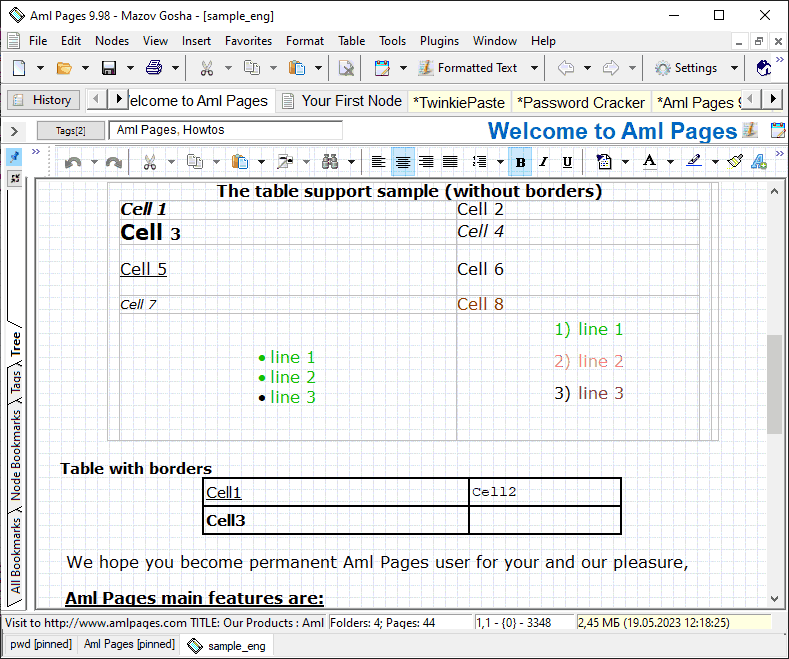The image size is (789, 659).
Task: Apply highlighter color marker
Action: [694, 162]
